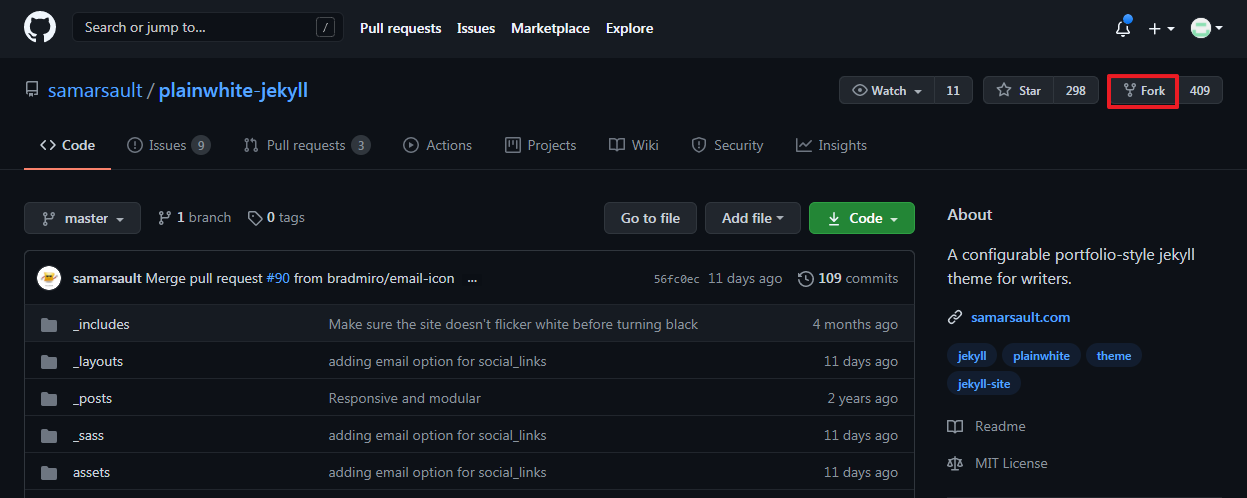
Task: Open pull request #90 link
Action: click(x=278, y=279)
